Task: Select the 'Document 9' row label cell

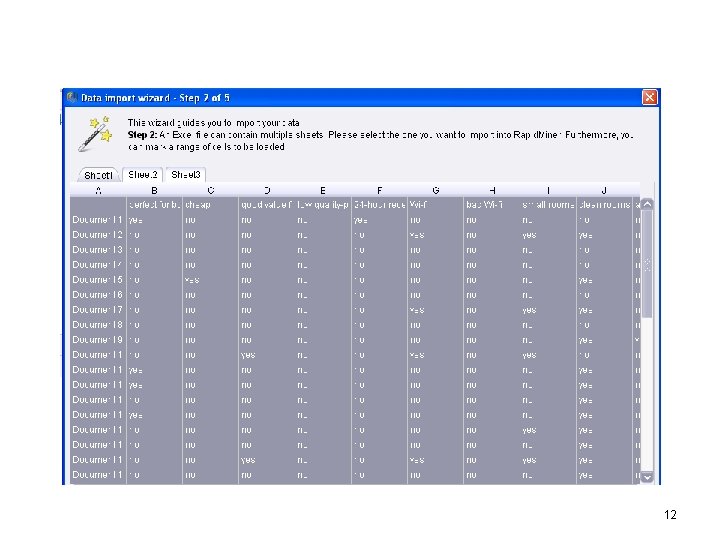Action: pos(98,340)
